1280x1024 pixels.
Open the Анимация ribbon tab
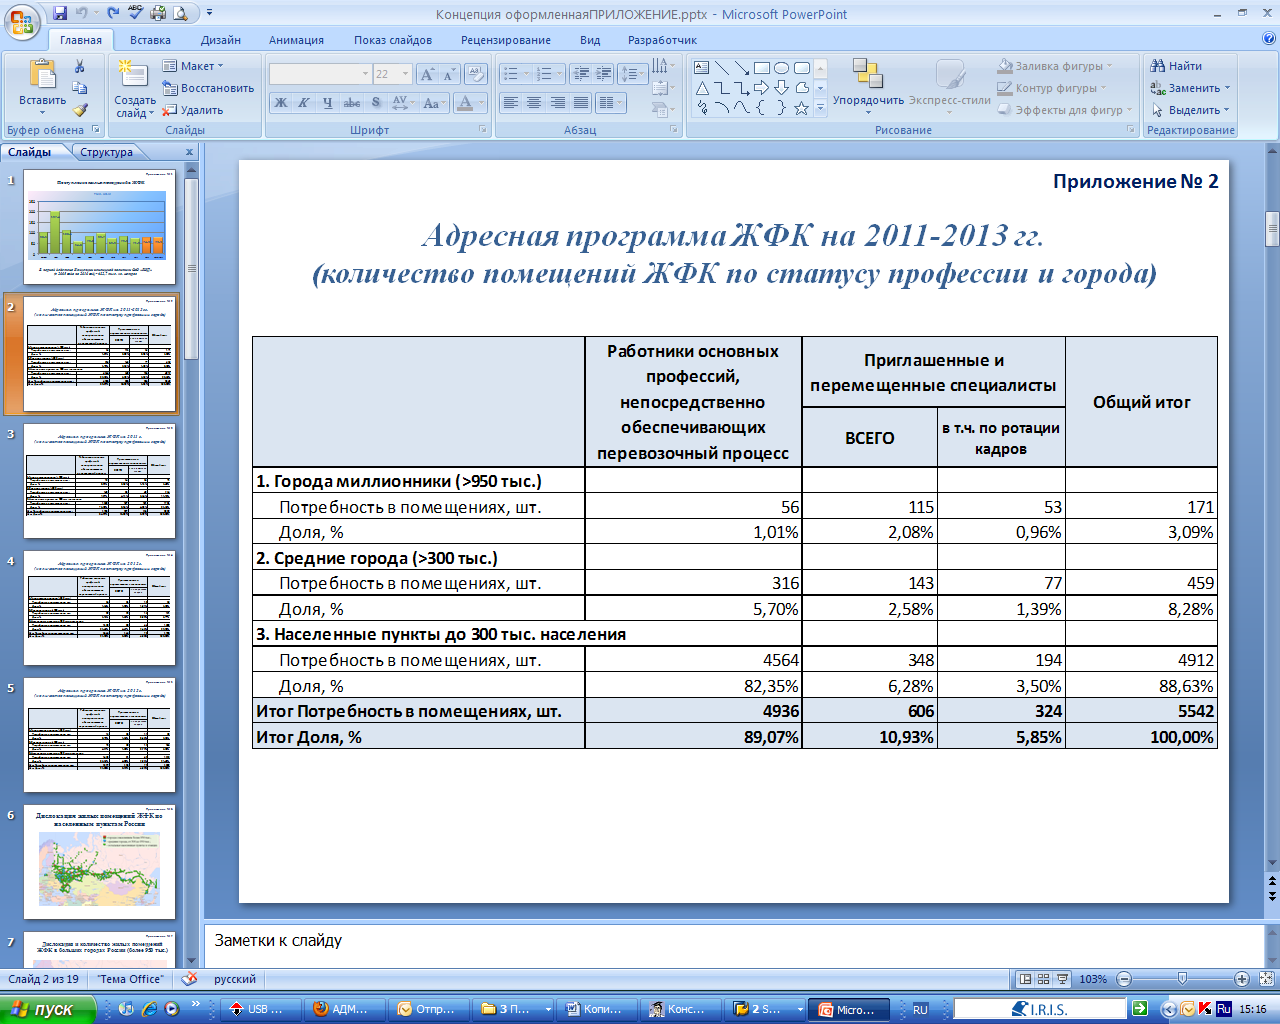point(296,40)
